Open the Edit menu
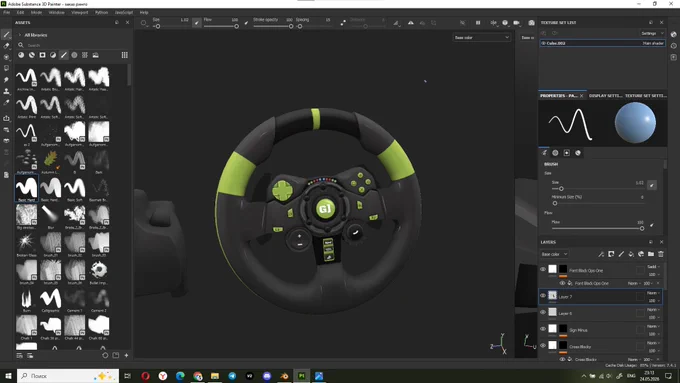The height and width of the screenshot is (383, 680). (20, 13)
